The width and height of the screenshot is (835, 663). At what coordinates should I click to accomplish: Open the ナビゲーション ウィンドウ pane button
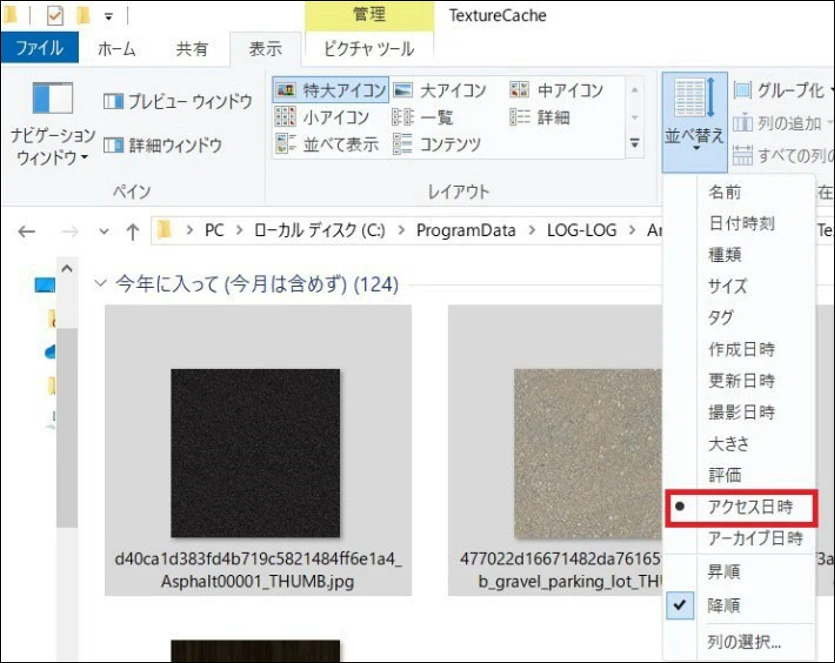[51, 124]
